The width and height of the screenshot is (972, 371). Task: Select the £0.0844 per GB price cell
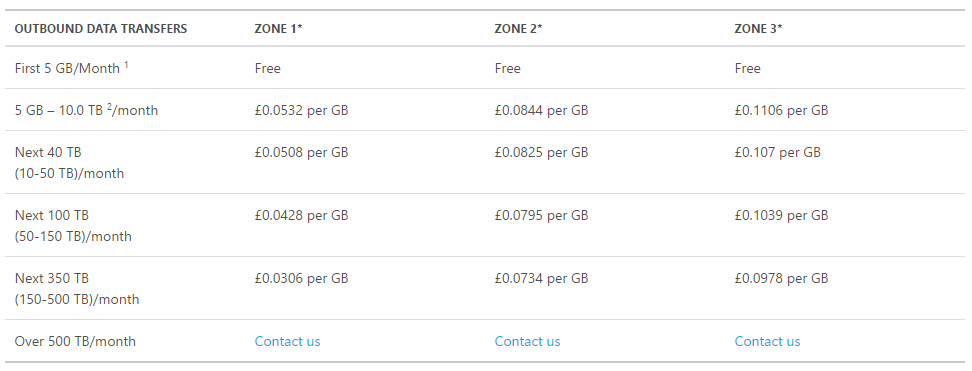tap(541, 110)
